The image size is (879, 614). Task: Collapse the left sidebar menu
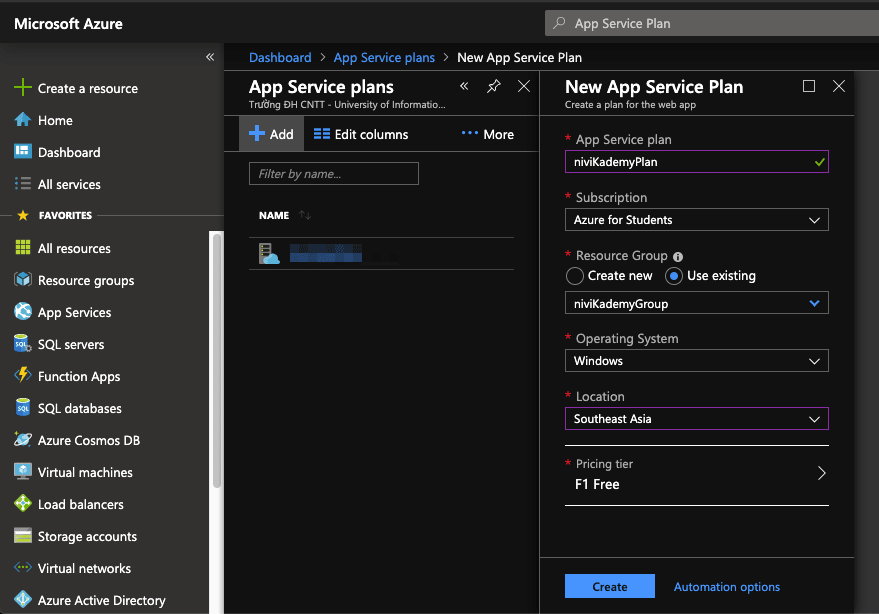click(210, 57)
